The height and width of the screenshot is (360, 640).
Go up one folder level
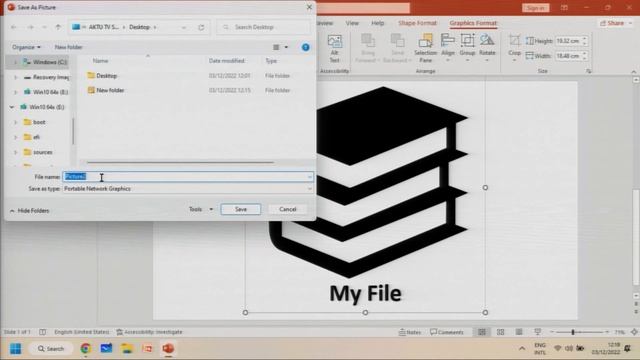pyautogui.click(x=58, y=27)
